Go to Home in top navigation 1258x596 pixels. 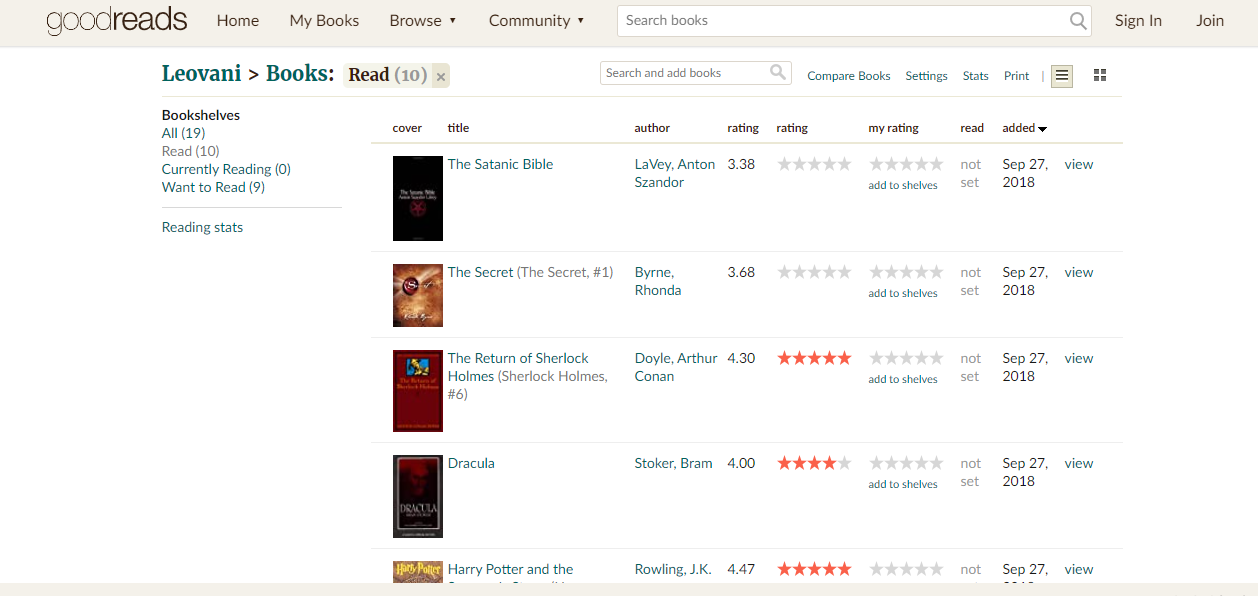tap(238, 20)
